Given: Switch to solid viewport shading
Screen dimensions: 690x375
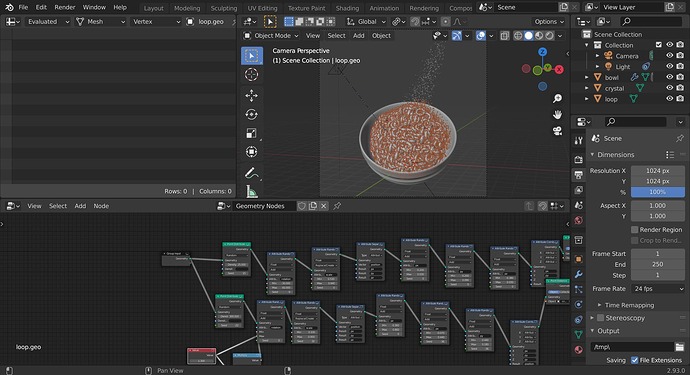Looking at the screenshot, I should 529,36.
